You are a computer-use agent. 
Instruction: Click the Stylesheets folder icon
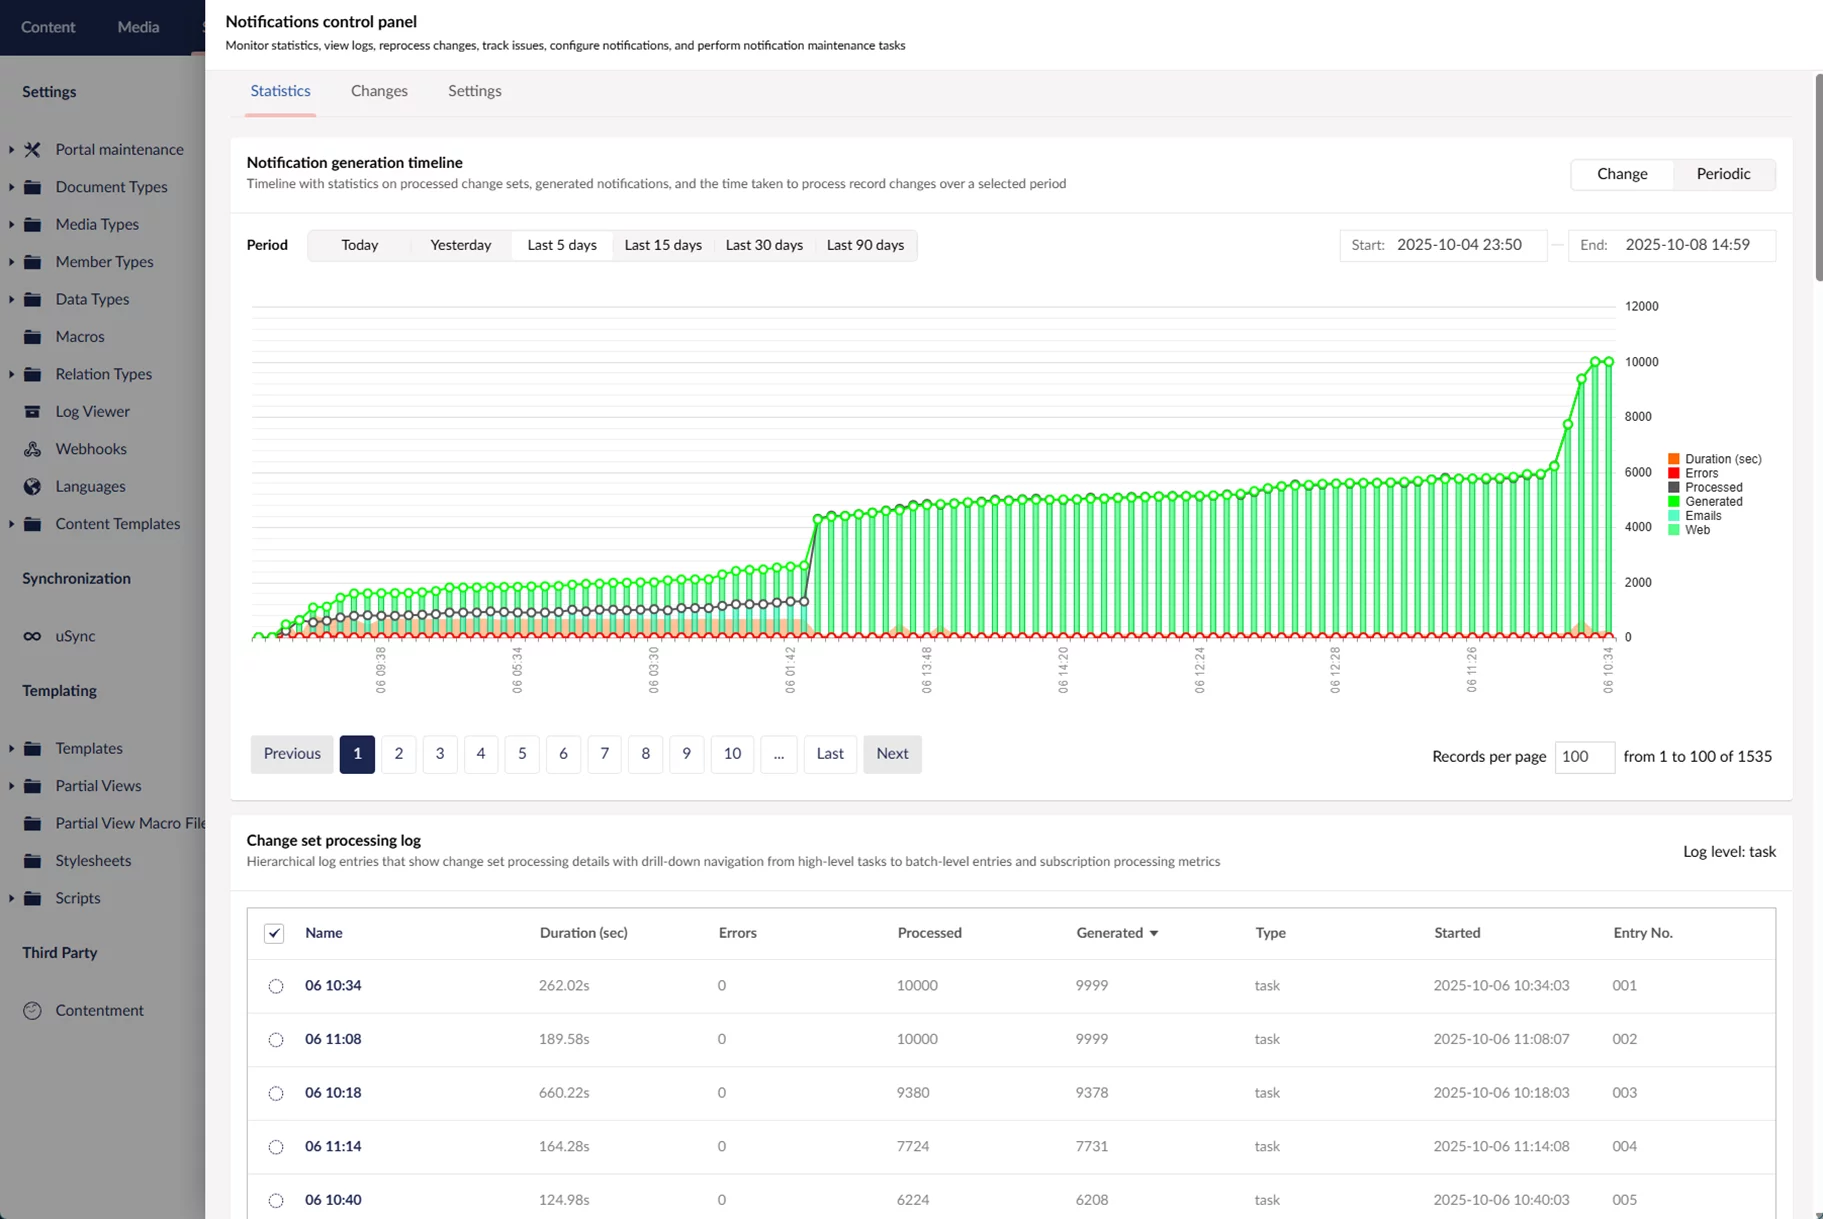point(32,861)
